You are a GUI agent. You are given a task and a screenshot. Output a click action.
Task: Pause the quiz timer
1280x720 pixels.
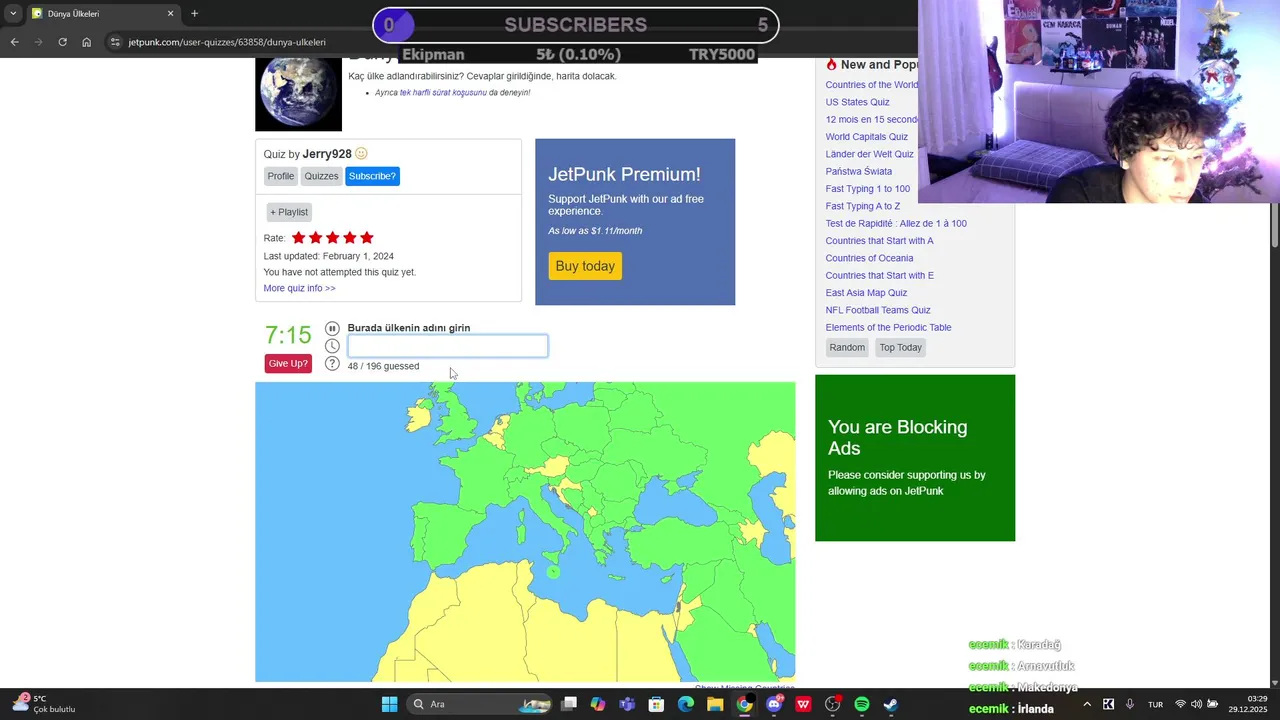tap(332, 328)
